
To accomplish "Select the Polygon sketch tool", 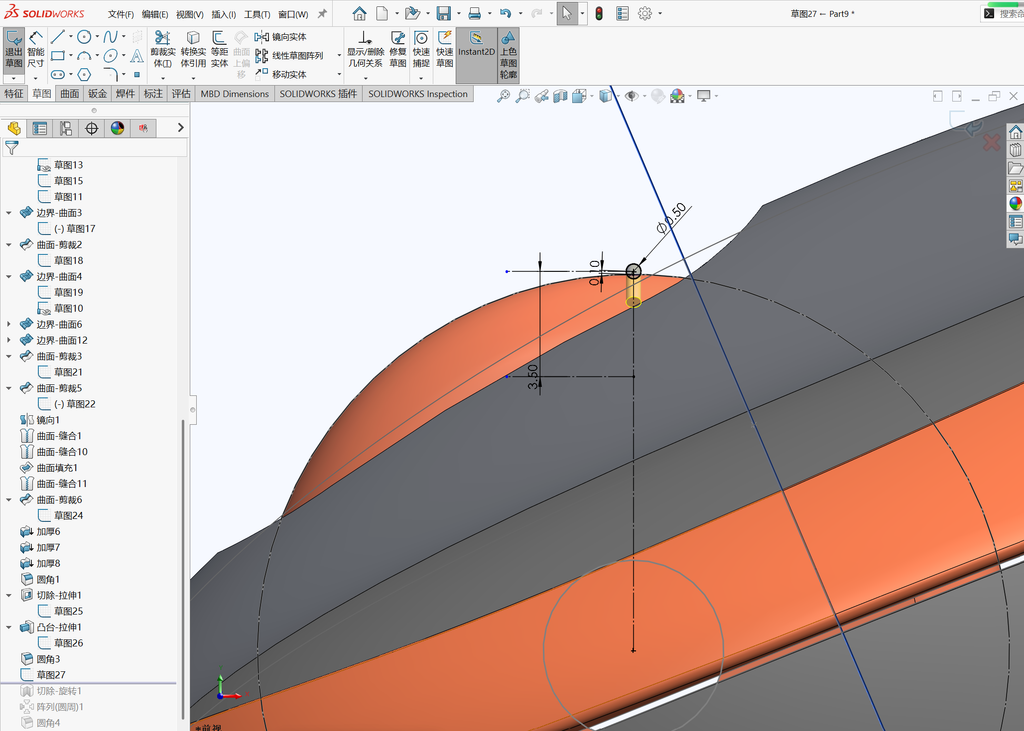I will click(84, 74).
